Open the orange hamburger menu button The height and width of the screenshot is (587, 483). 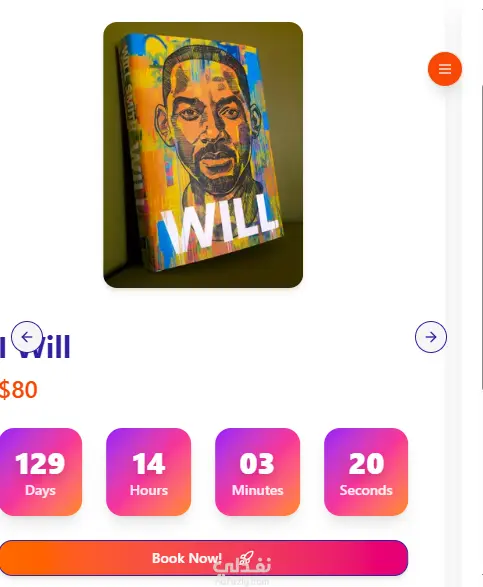click(445, 69)
